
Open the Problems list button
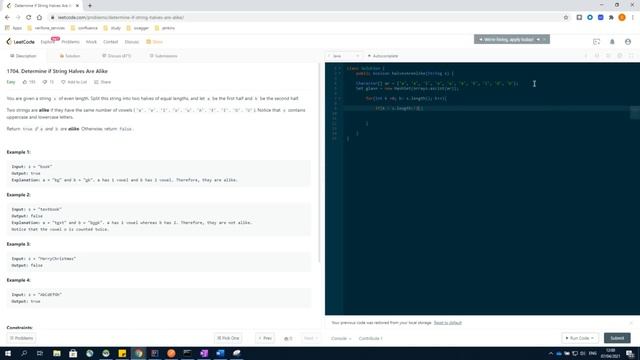(x=21, y=338)
